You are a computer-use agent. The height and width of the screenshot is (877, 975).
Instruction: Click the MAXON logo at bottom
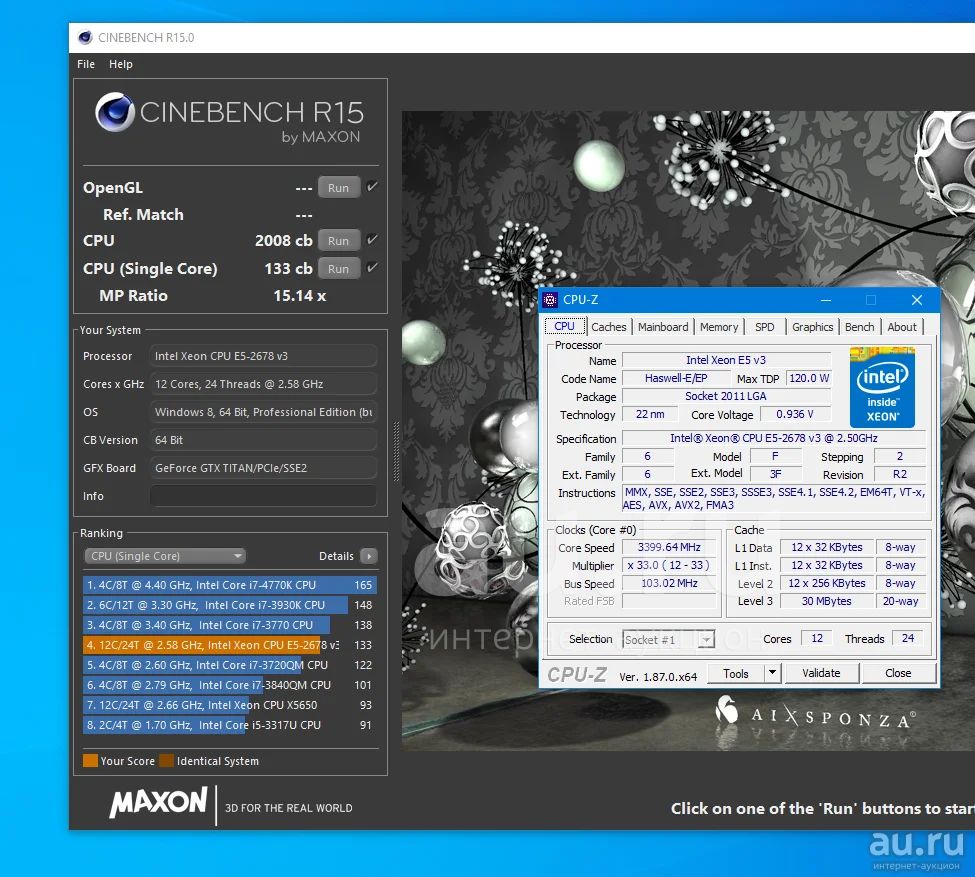tap(159, 802)
